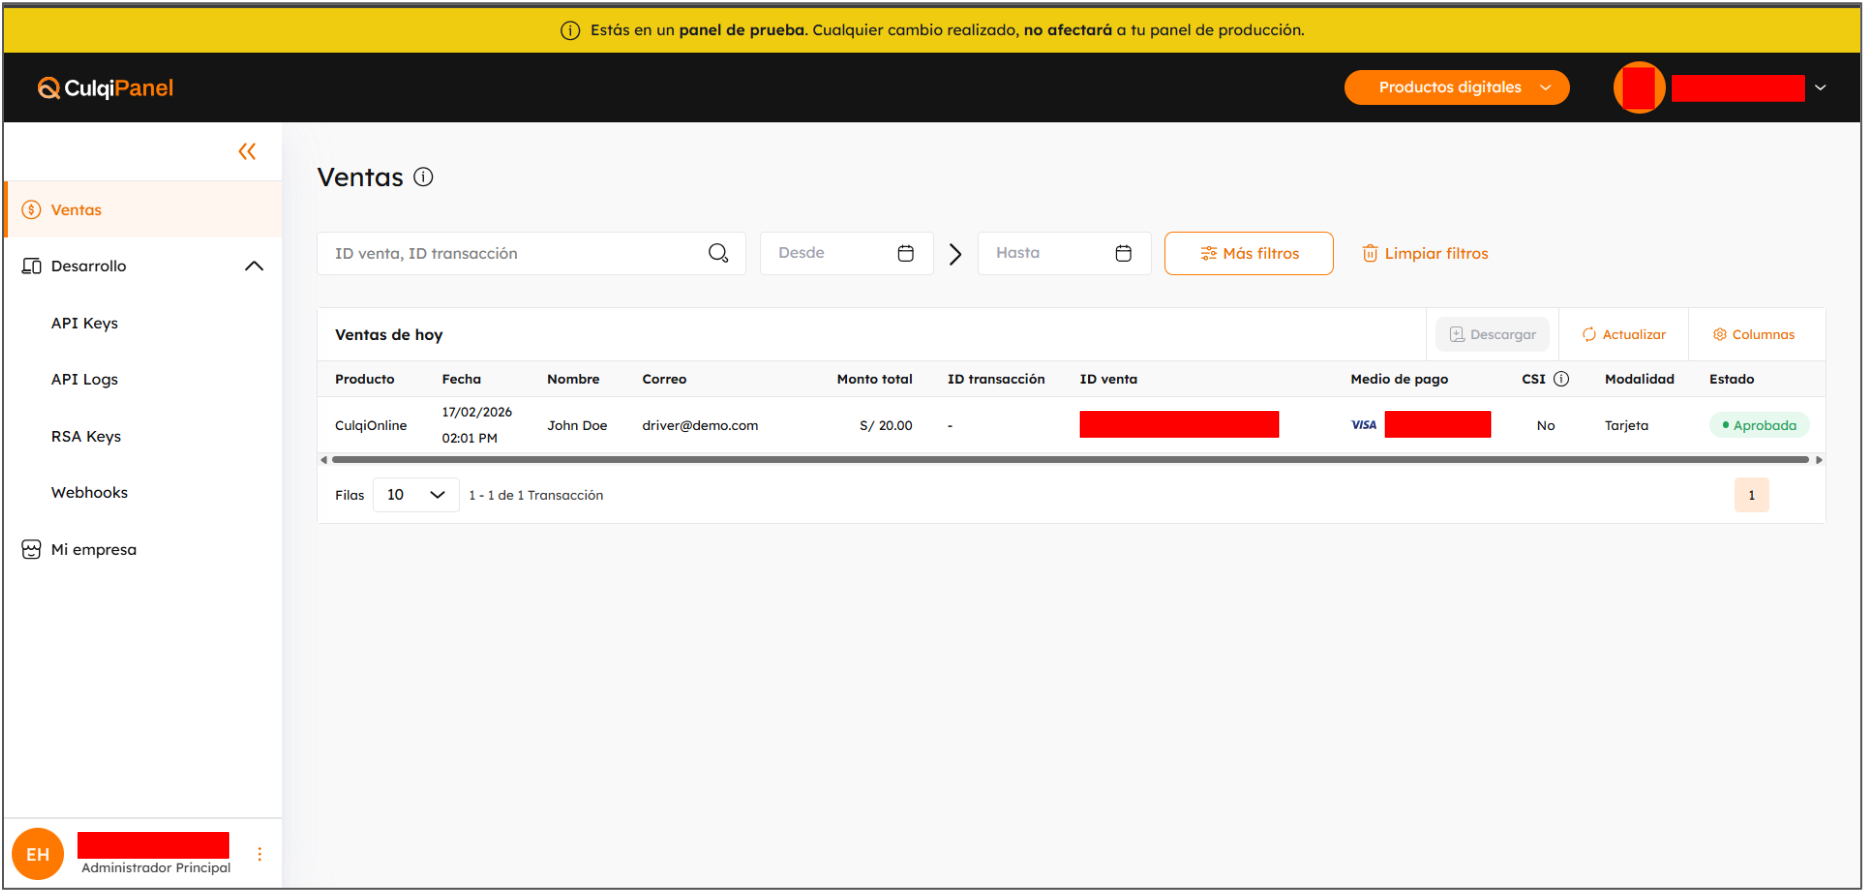Click the Estado column header
Screen dimensions: 1865x893
click(1732, 379)
